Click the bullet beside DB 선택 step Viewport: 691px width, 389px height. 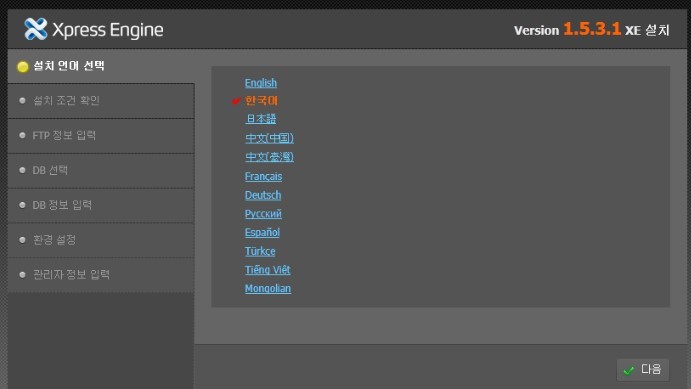pyautogui.click(x=22, y=170)
